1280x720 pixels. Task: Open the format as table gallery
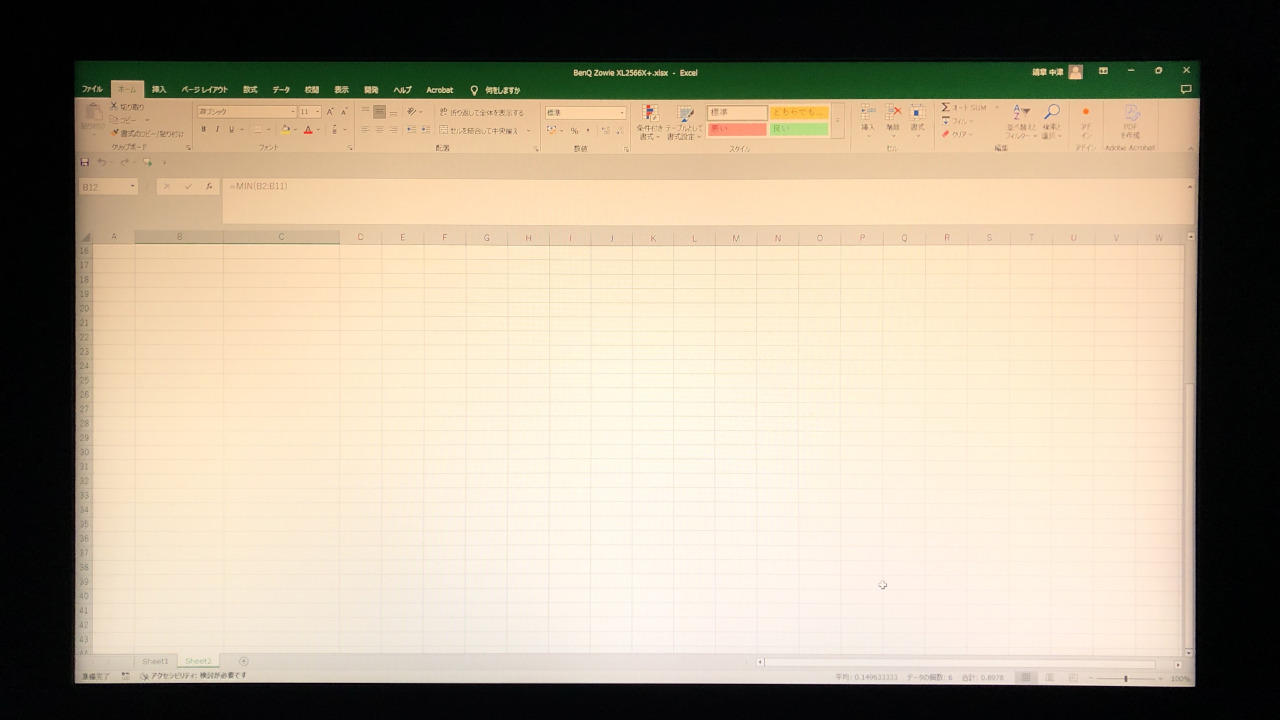(x=685, y=123)
